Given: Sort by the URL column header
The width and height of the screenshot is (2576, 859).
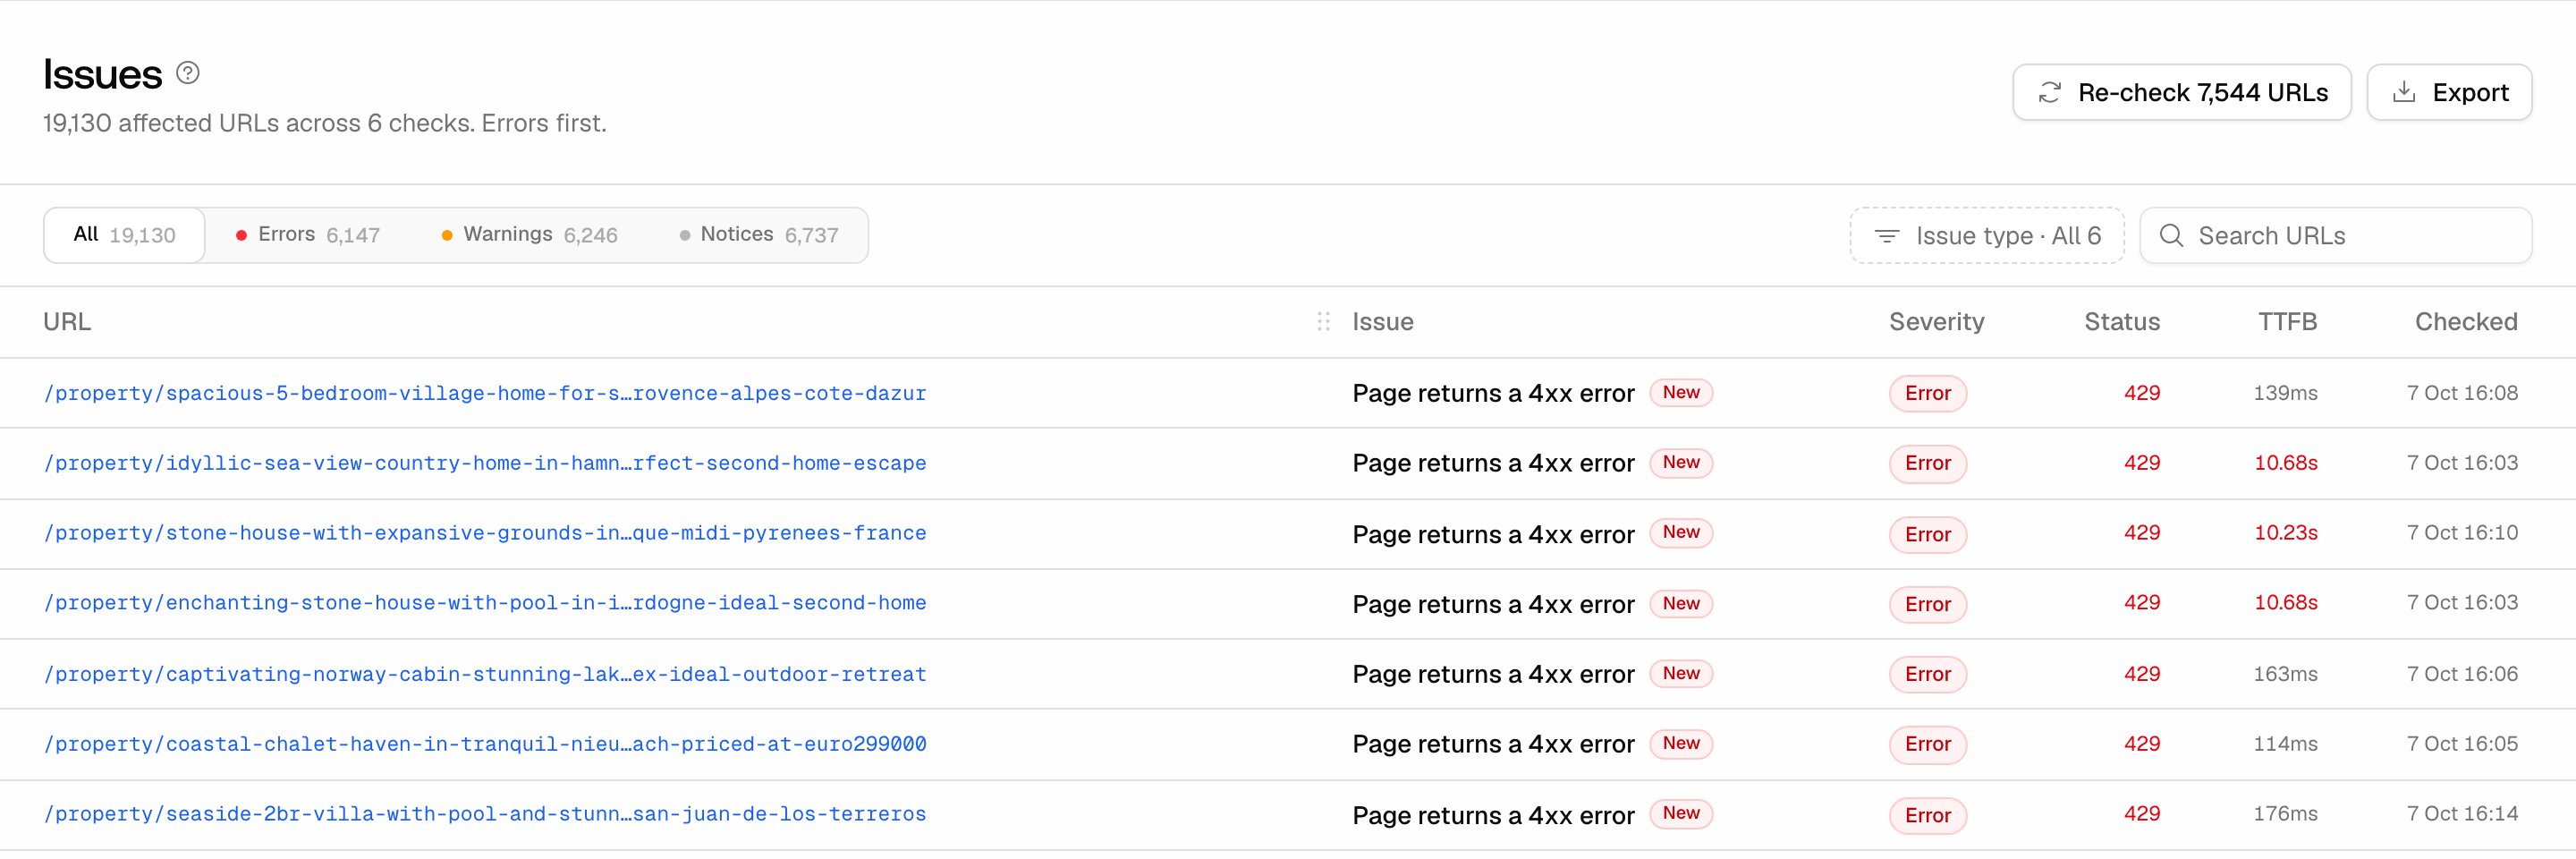Looking at the screenshot, I should pos(67,322).
